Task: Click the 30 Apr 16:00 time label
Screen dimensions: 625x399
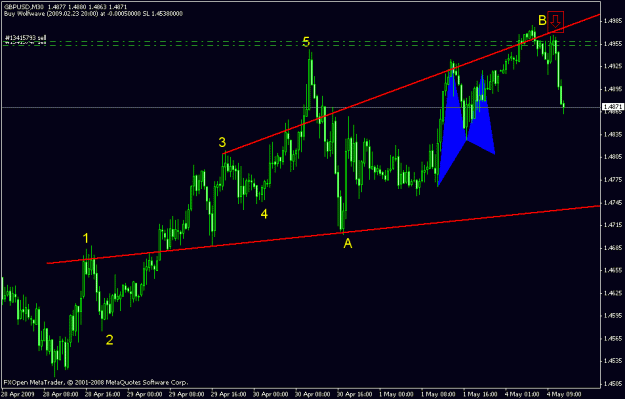Action: point(354,394)
